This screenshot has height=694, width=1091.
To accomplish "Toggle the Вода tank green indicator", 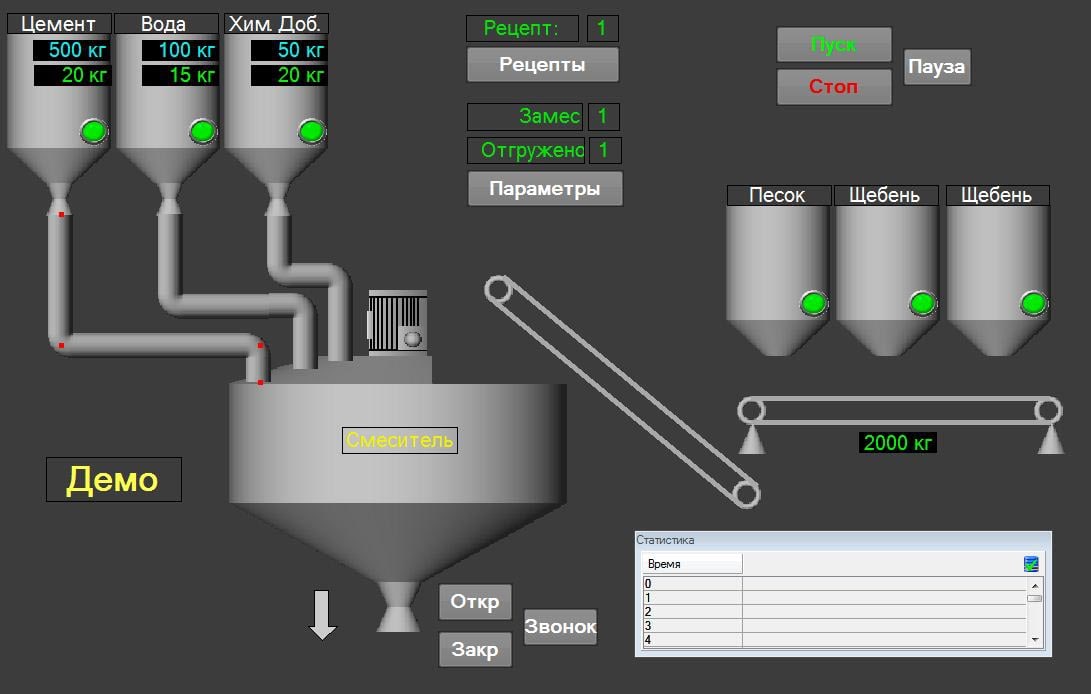I will click(203, 131).
